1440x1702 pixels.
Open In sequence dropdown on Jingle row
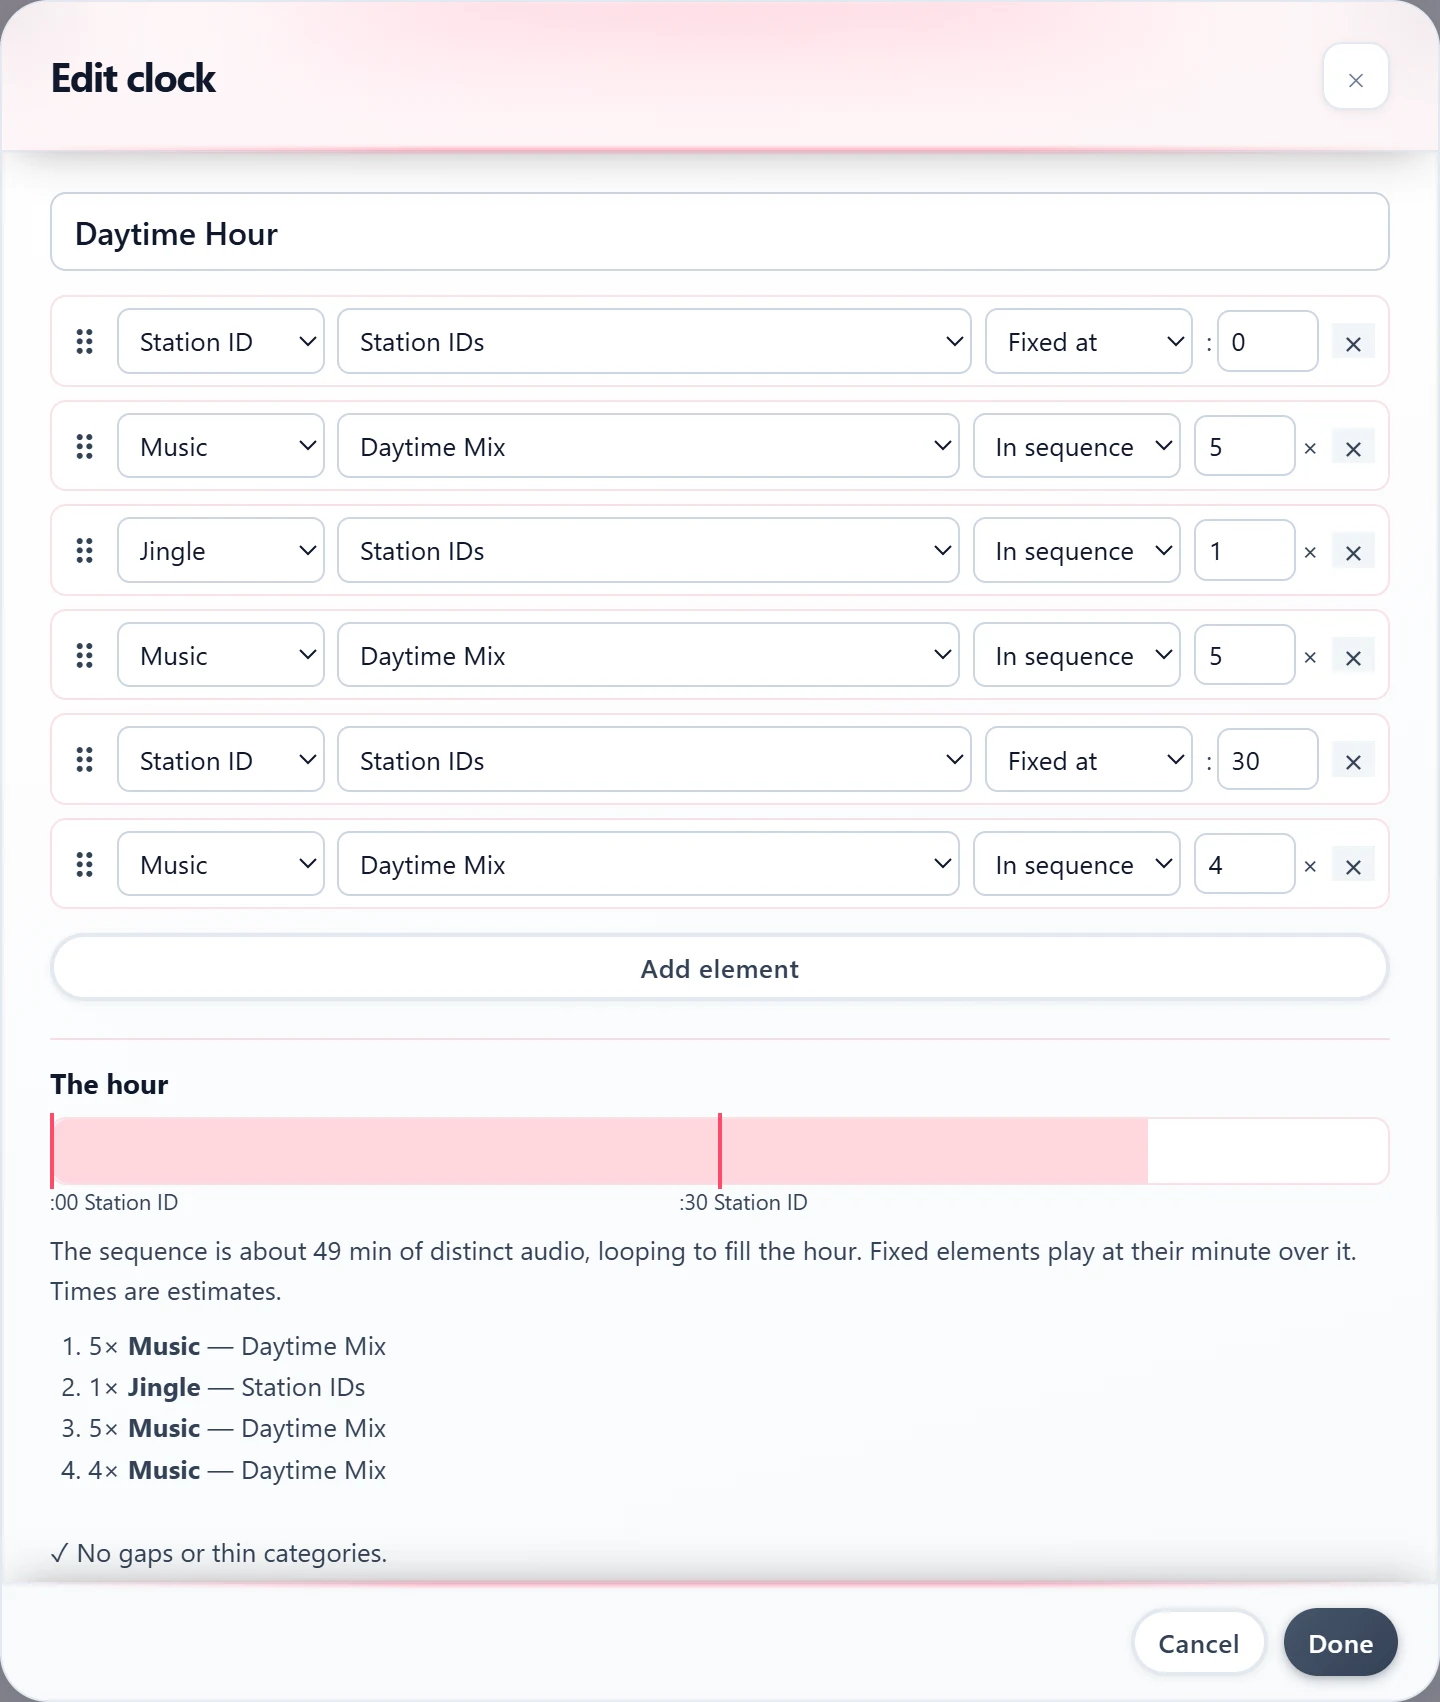pyautogui.click(x=1077, y=551)
